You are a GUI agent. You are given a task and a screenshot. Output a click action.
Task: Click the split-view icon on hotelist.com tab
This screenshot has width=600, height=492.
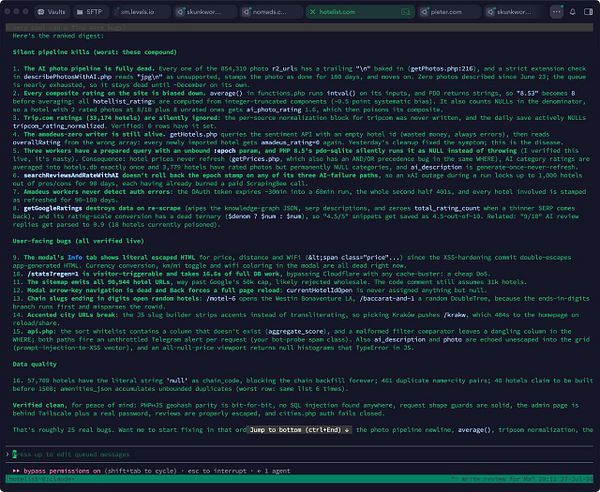tap(406, 12)
